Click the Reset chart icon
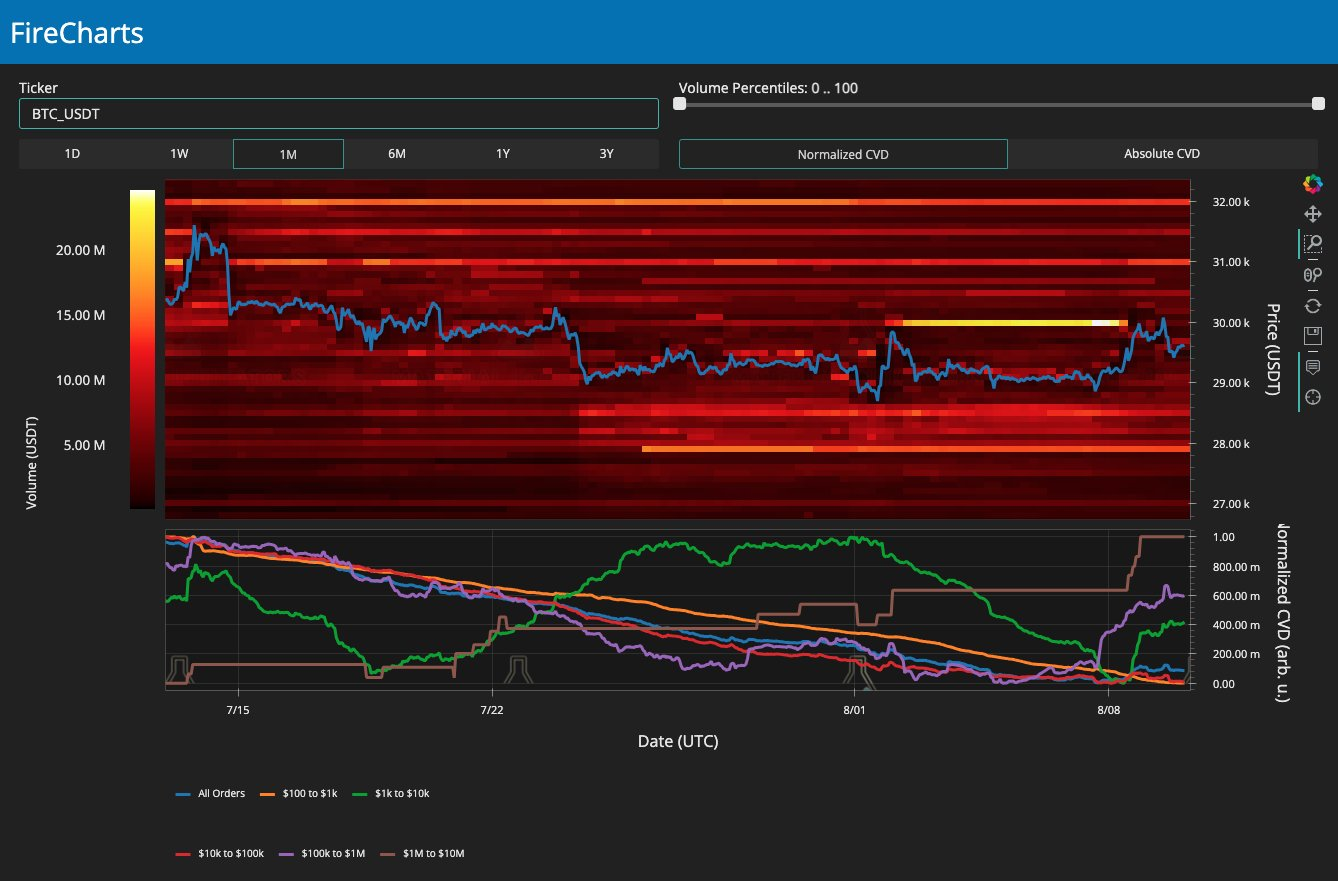This screenshot has width=1338, height=881. [x=1313, y=305]
